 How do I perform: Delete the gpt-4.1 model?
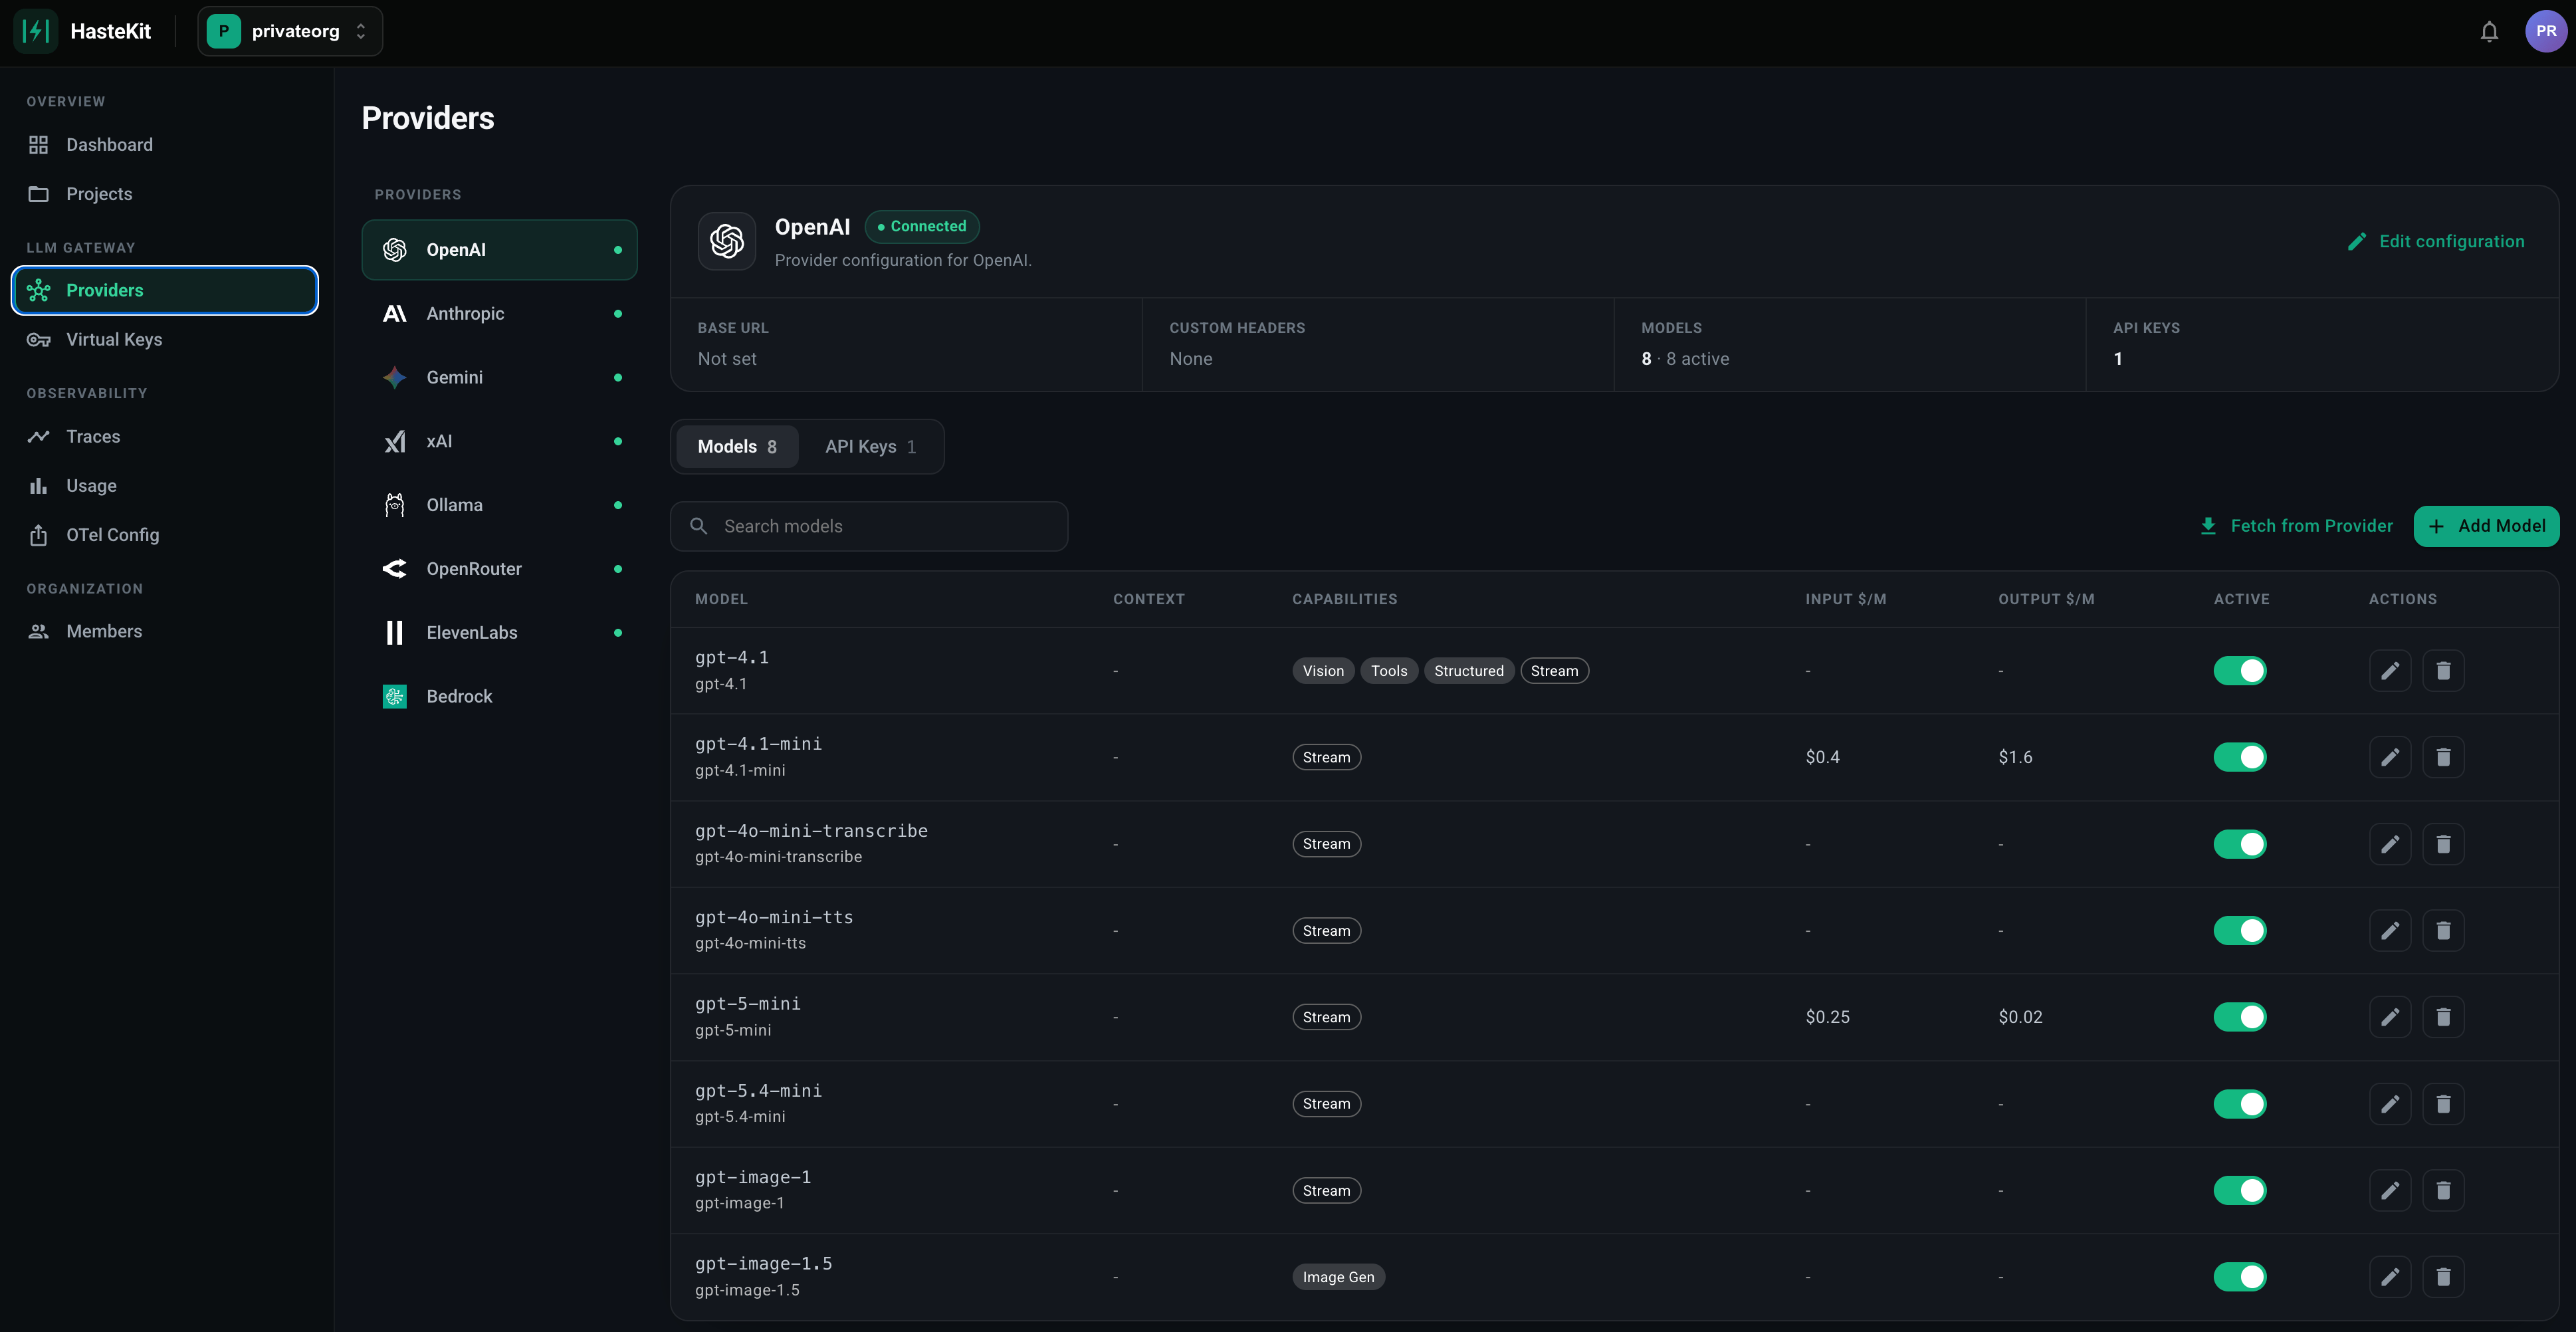point(2443,671)
